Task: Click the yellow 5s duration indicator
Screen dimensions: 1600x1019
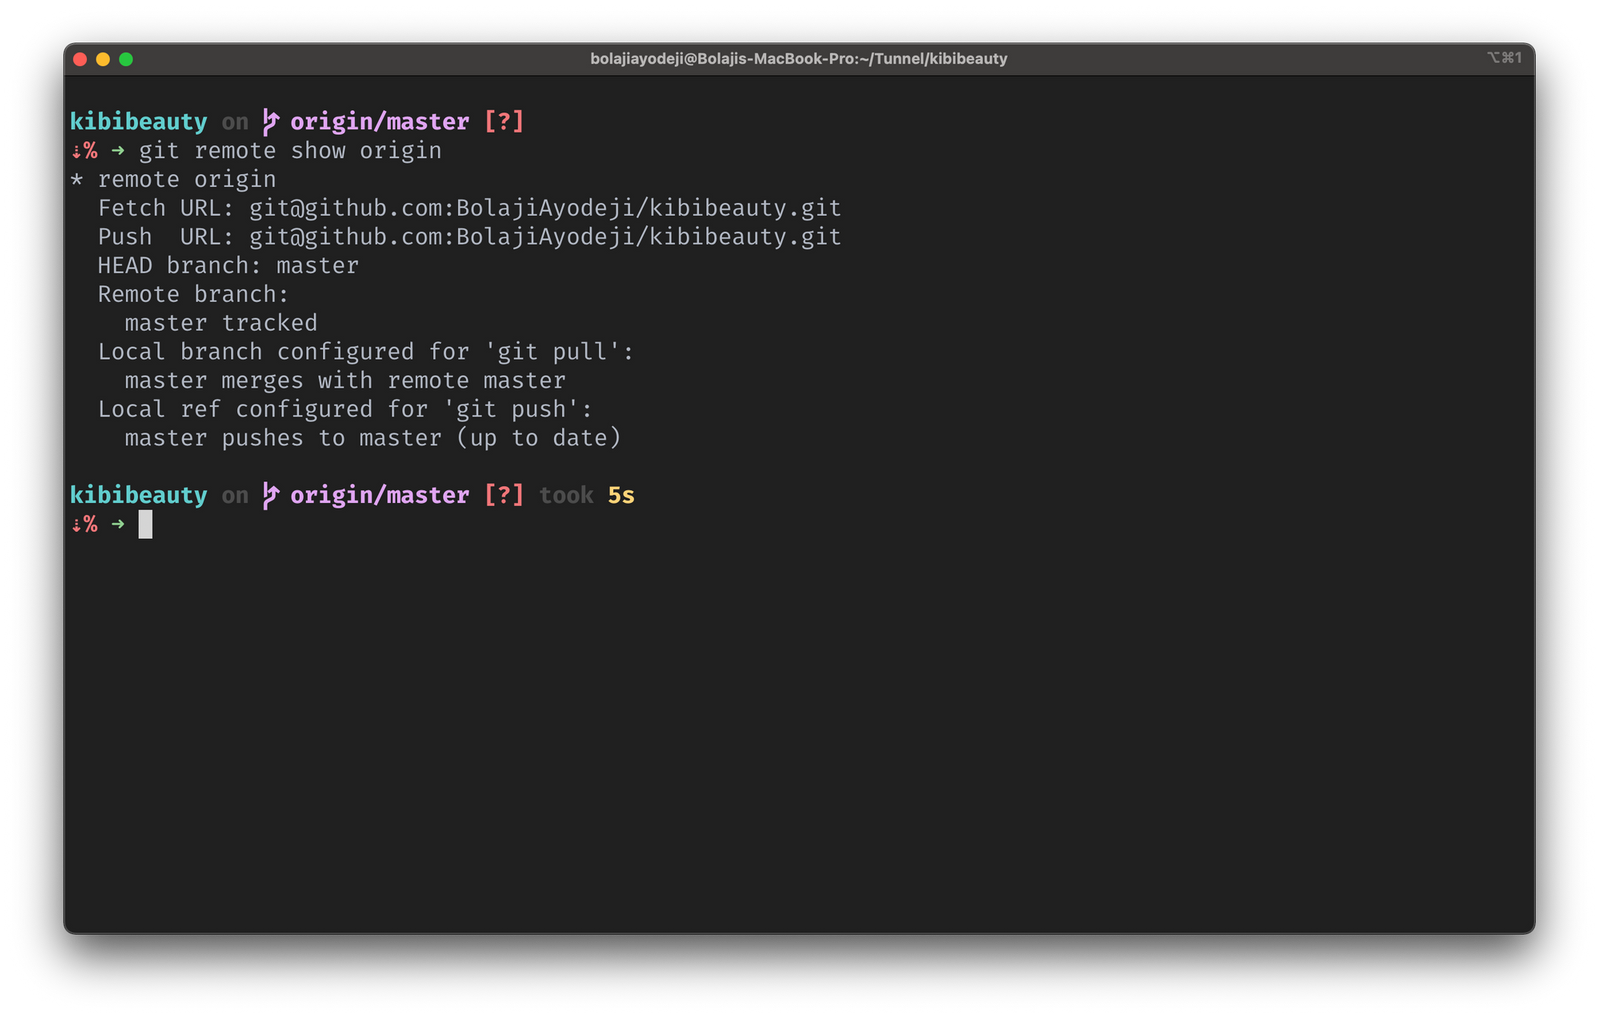Action: tap(621, 495)
